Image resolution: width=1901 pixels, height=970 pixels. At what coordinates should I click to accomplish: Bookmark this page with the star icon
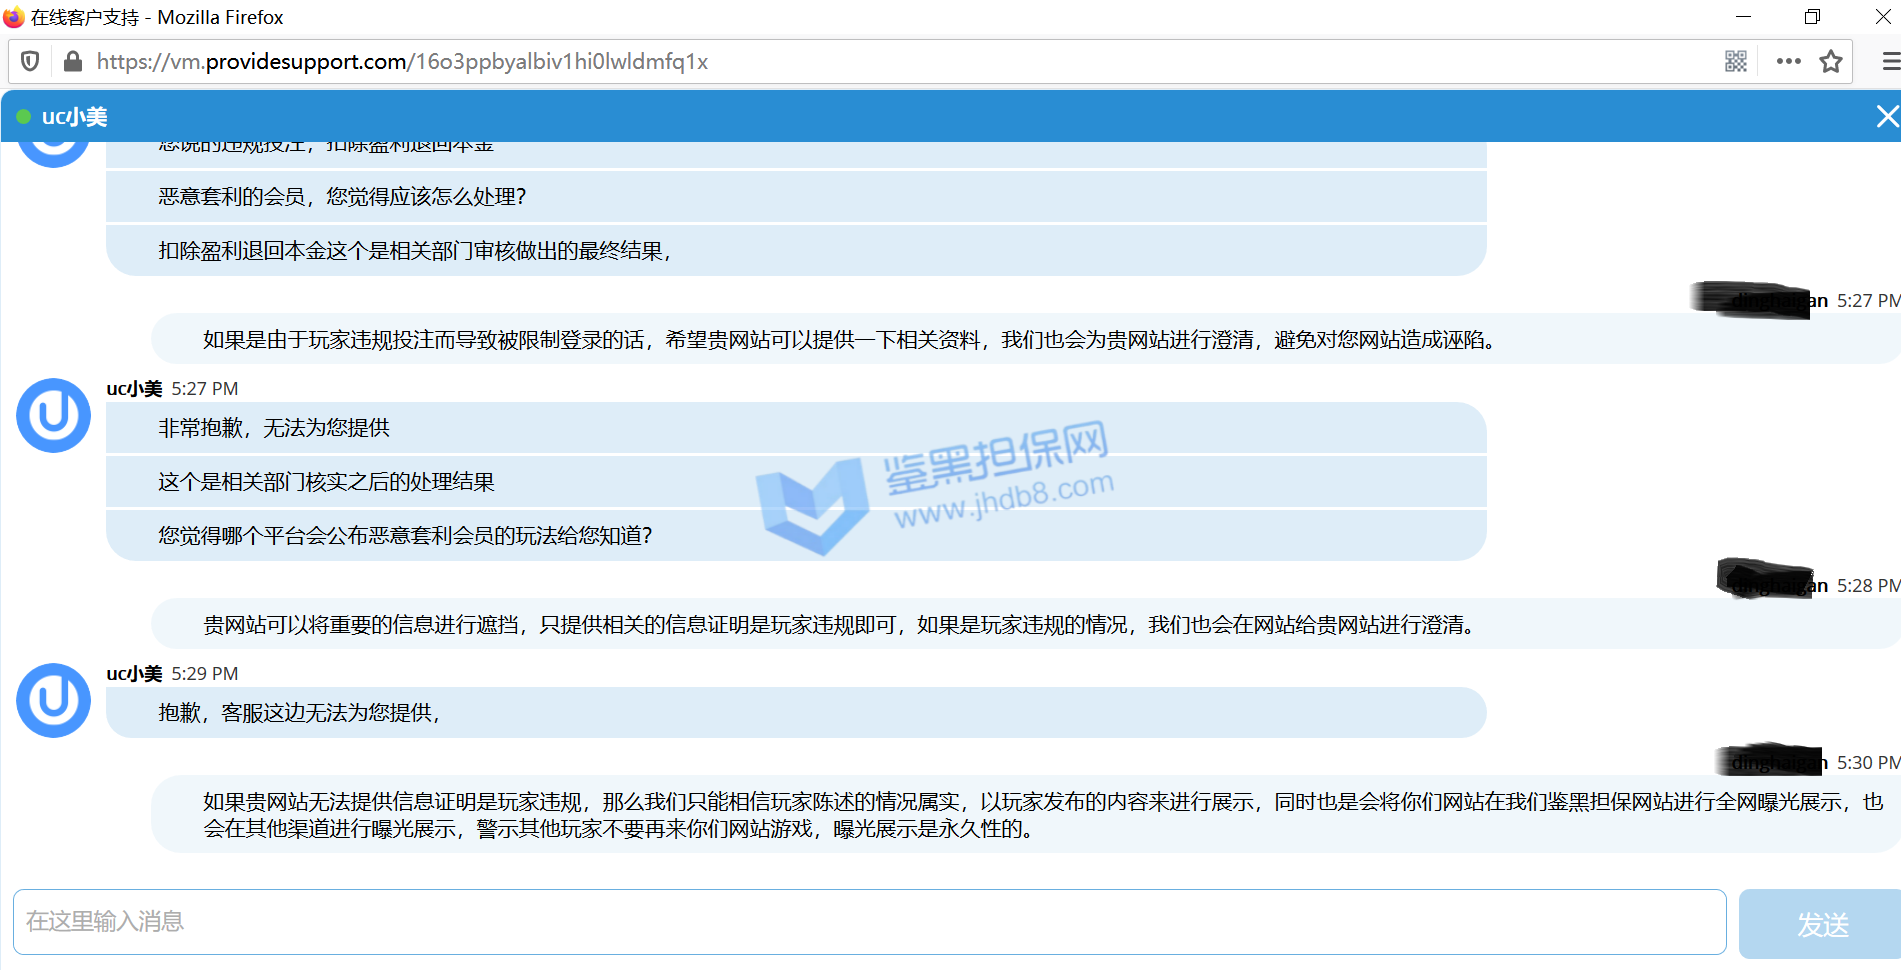[x=1831, y=62]
